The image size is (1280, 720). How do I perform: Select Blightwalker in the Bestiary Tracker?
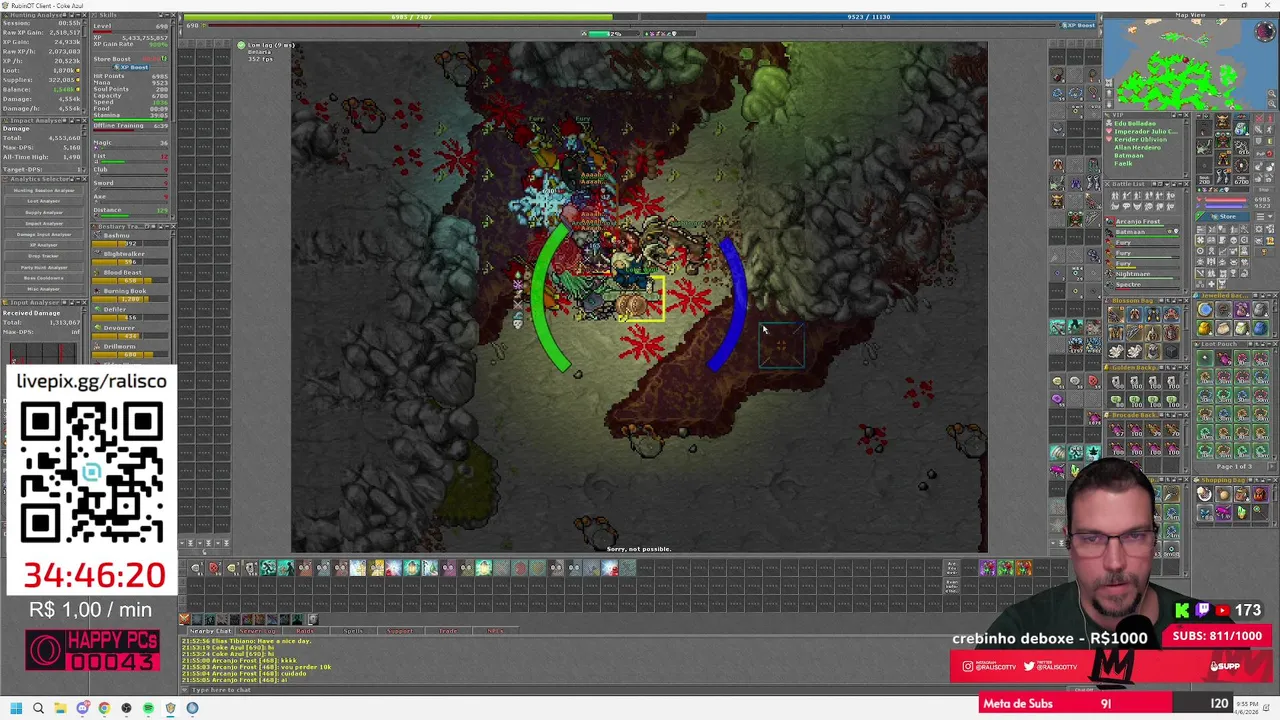132,257
